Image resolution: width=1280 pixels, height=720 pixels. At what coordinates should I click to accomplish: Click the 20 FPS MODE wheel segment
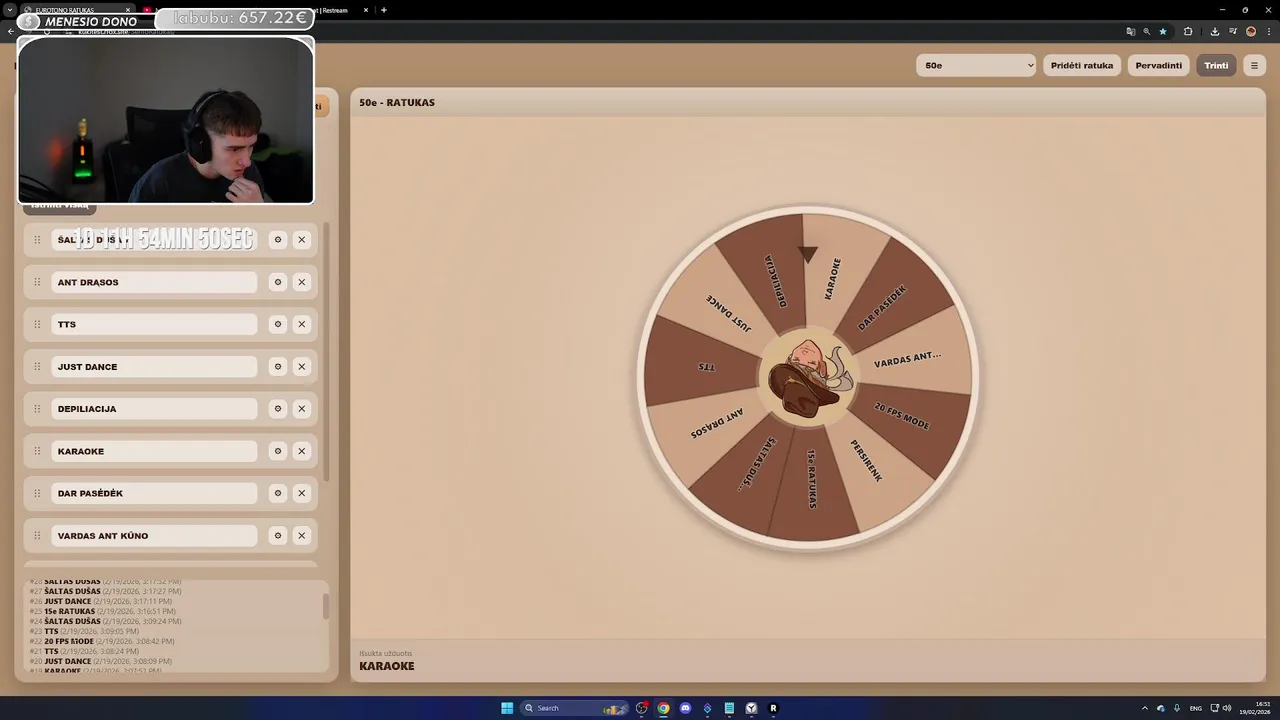[x=903, y=417]
